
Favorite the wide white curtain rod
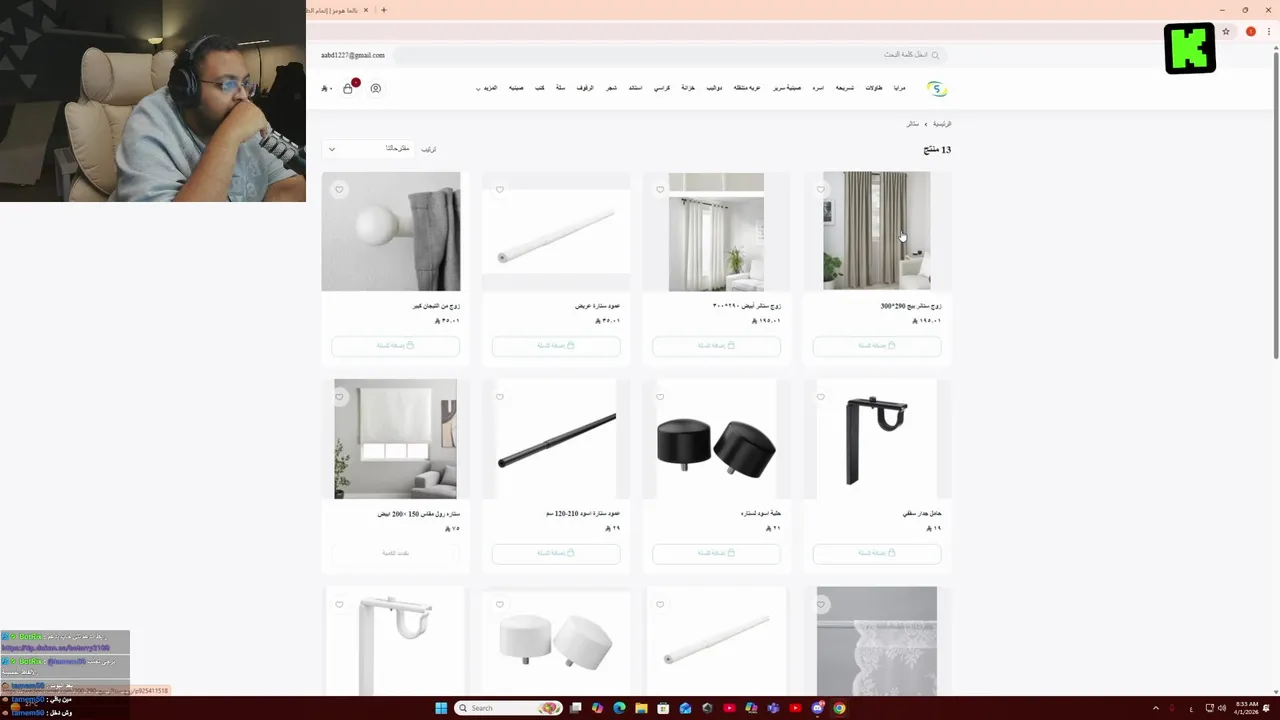[500, 190]
